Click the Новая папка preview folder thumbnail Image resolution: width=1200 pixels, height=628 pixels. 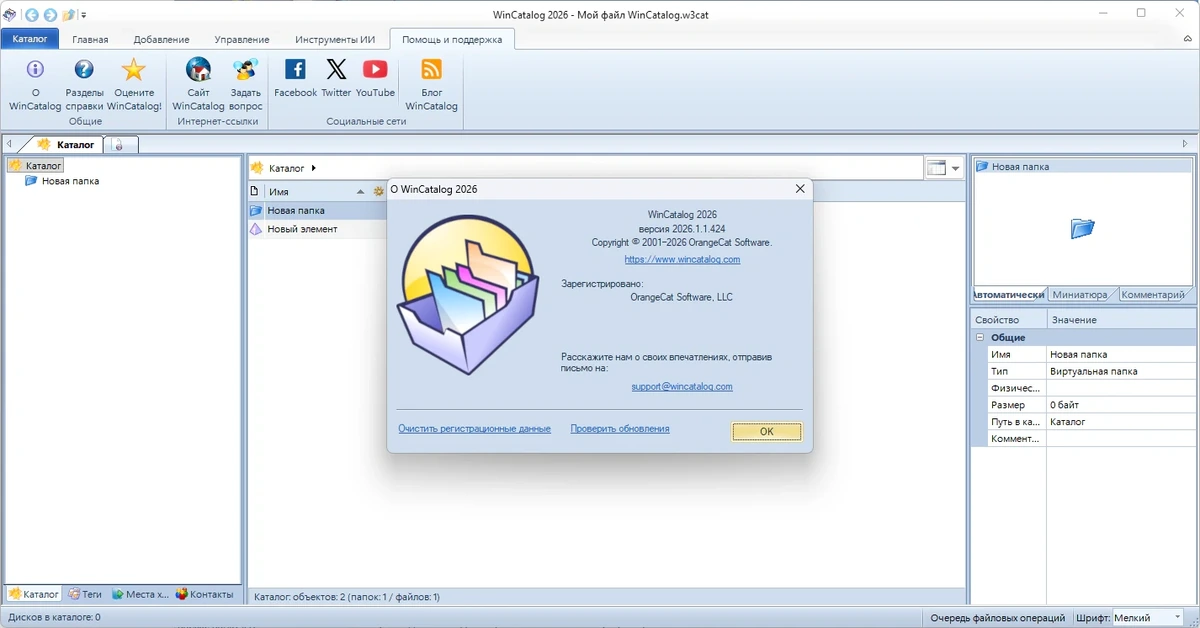point(1083,229)
